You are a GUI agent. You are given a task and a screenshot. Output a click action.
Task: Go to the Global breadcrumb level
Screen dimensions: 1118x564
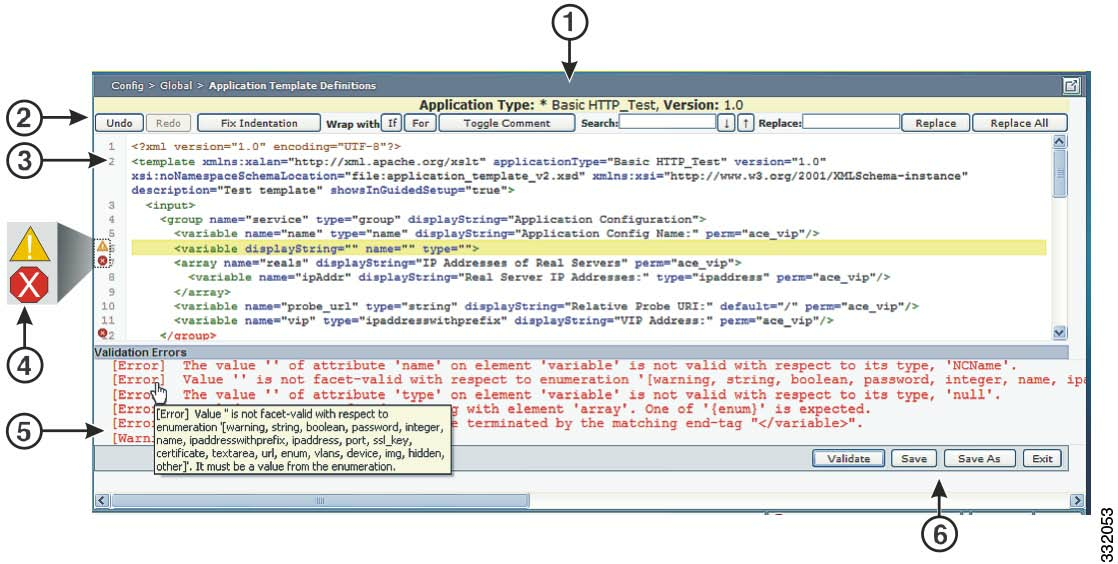pyautogui.click(x=176, y=86)
